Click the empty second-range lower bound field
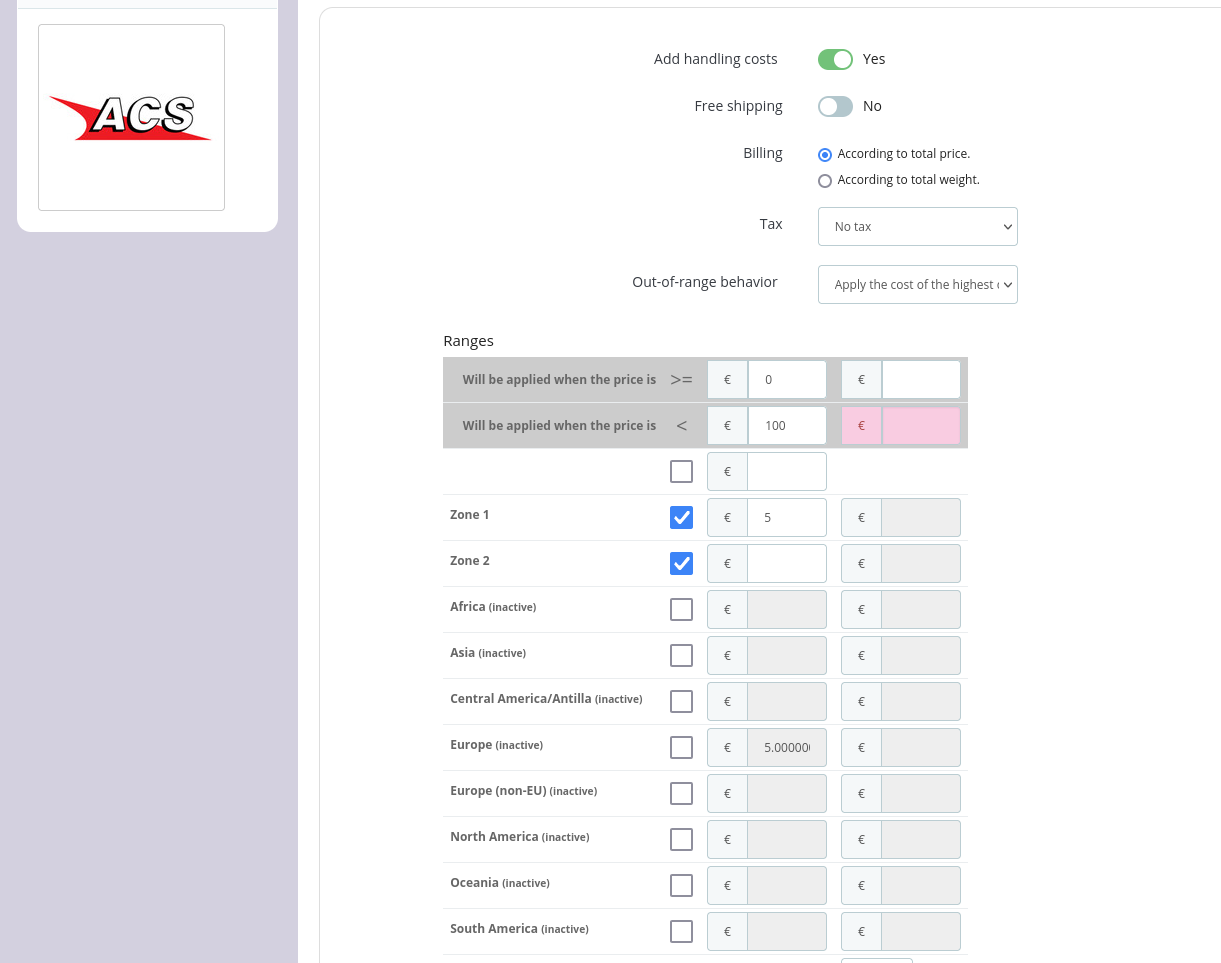 (x=921, y=380)
